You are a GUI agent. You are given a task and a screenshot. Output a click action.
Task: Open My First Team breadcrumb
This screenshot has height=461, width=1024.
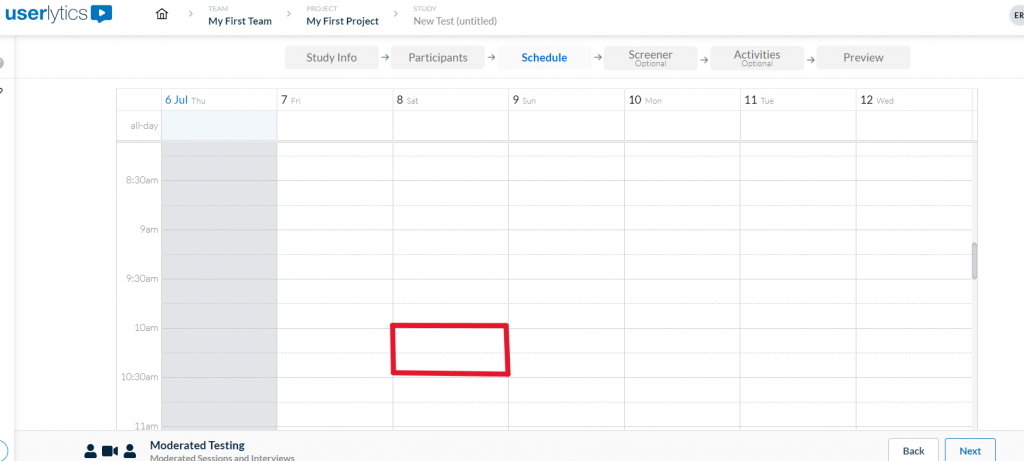pos(241,20)
